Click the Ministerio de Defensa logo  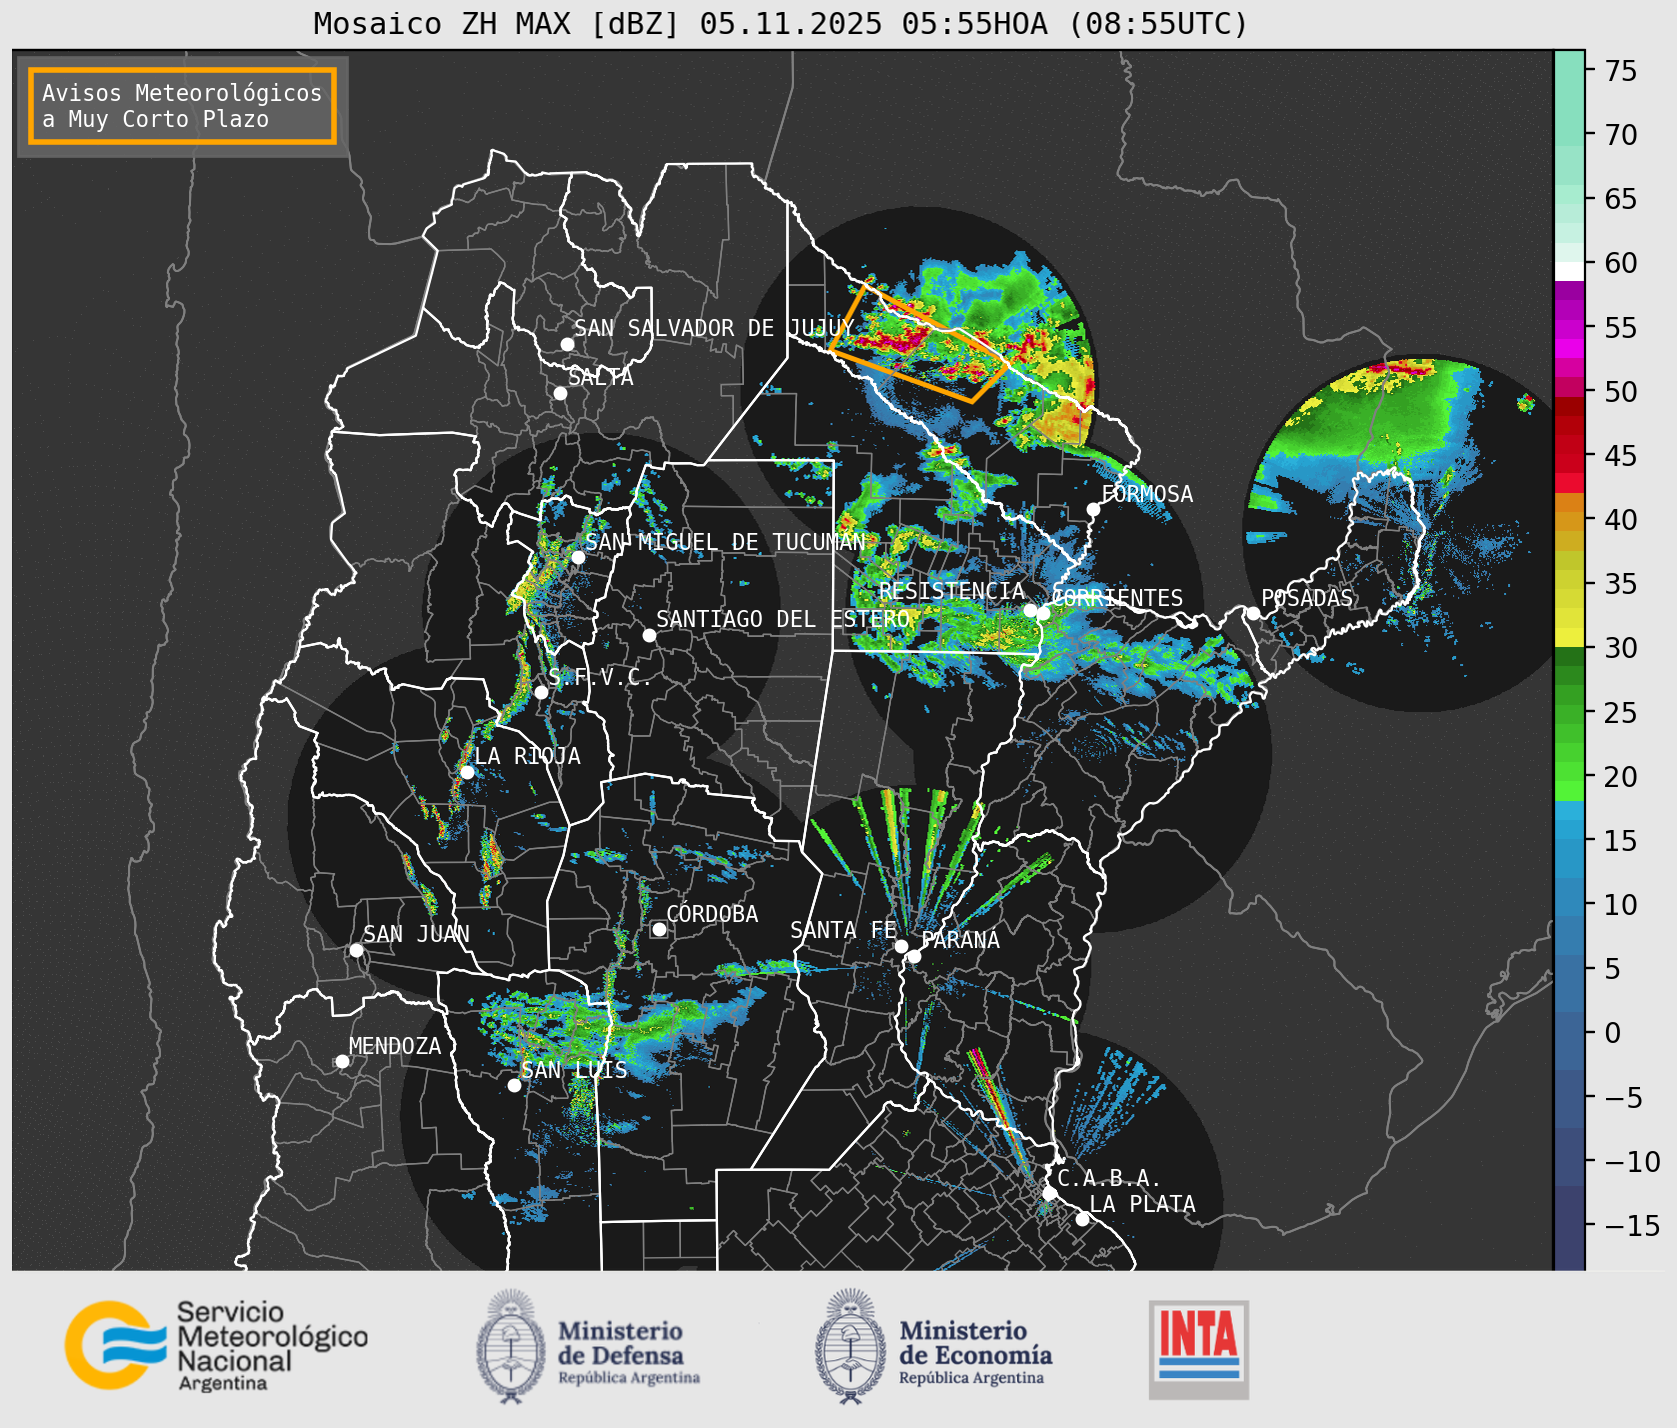click(x=588, y=1346)
